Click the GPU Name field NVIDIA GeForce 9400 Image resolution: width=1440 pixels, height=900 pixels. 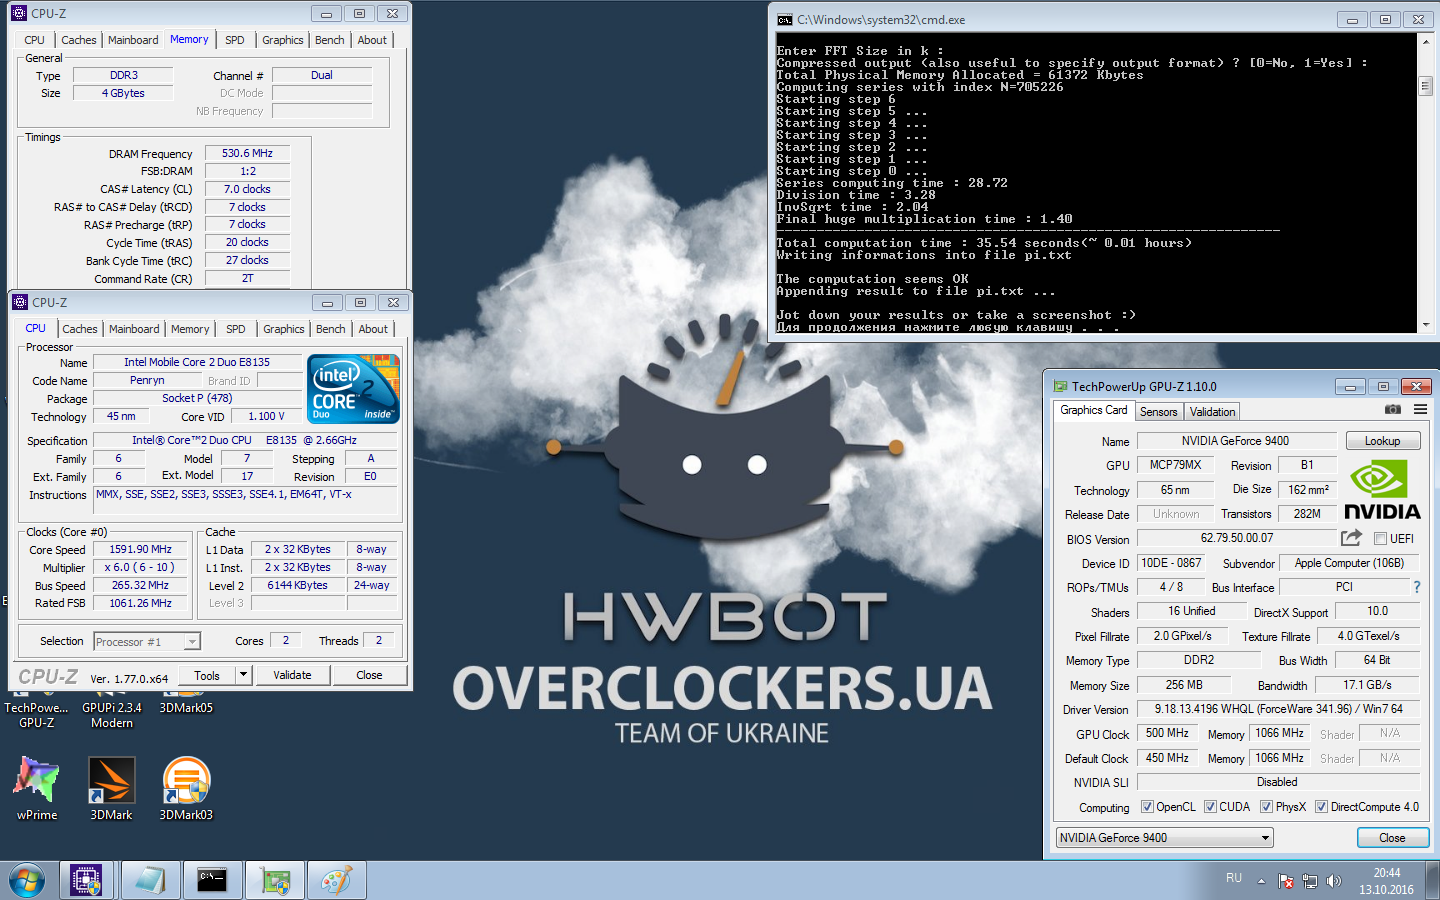[x=1236, y=441]
